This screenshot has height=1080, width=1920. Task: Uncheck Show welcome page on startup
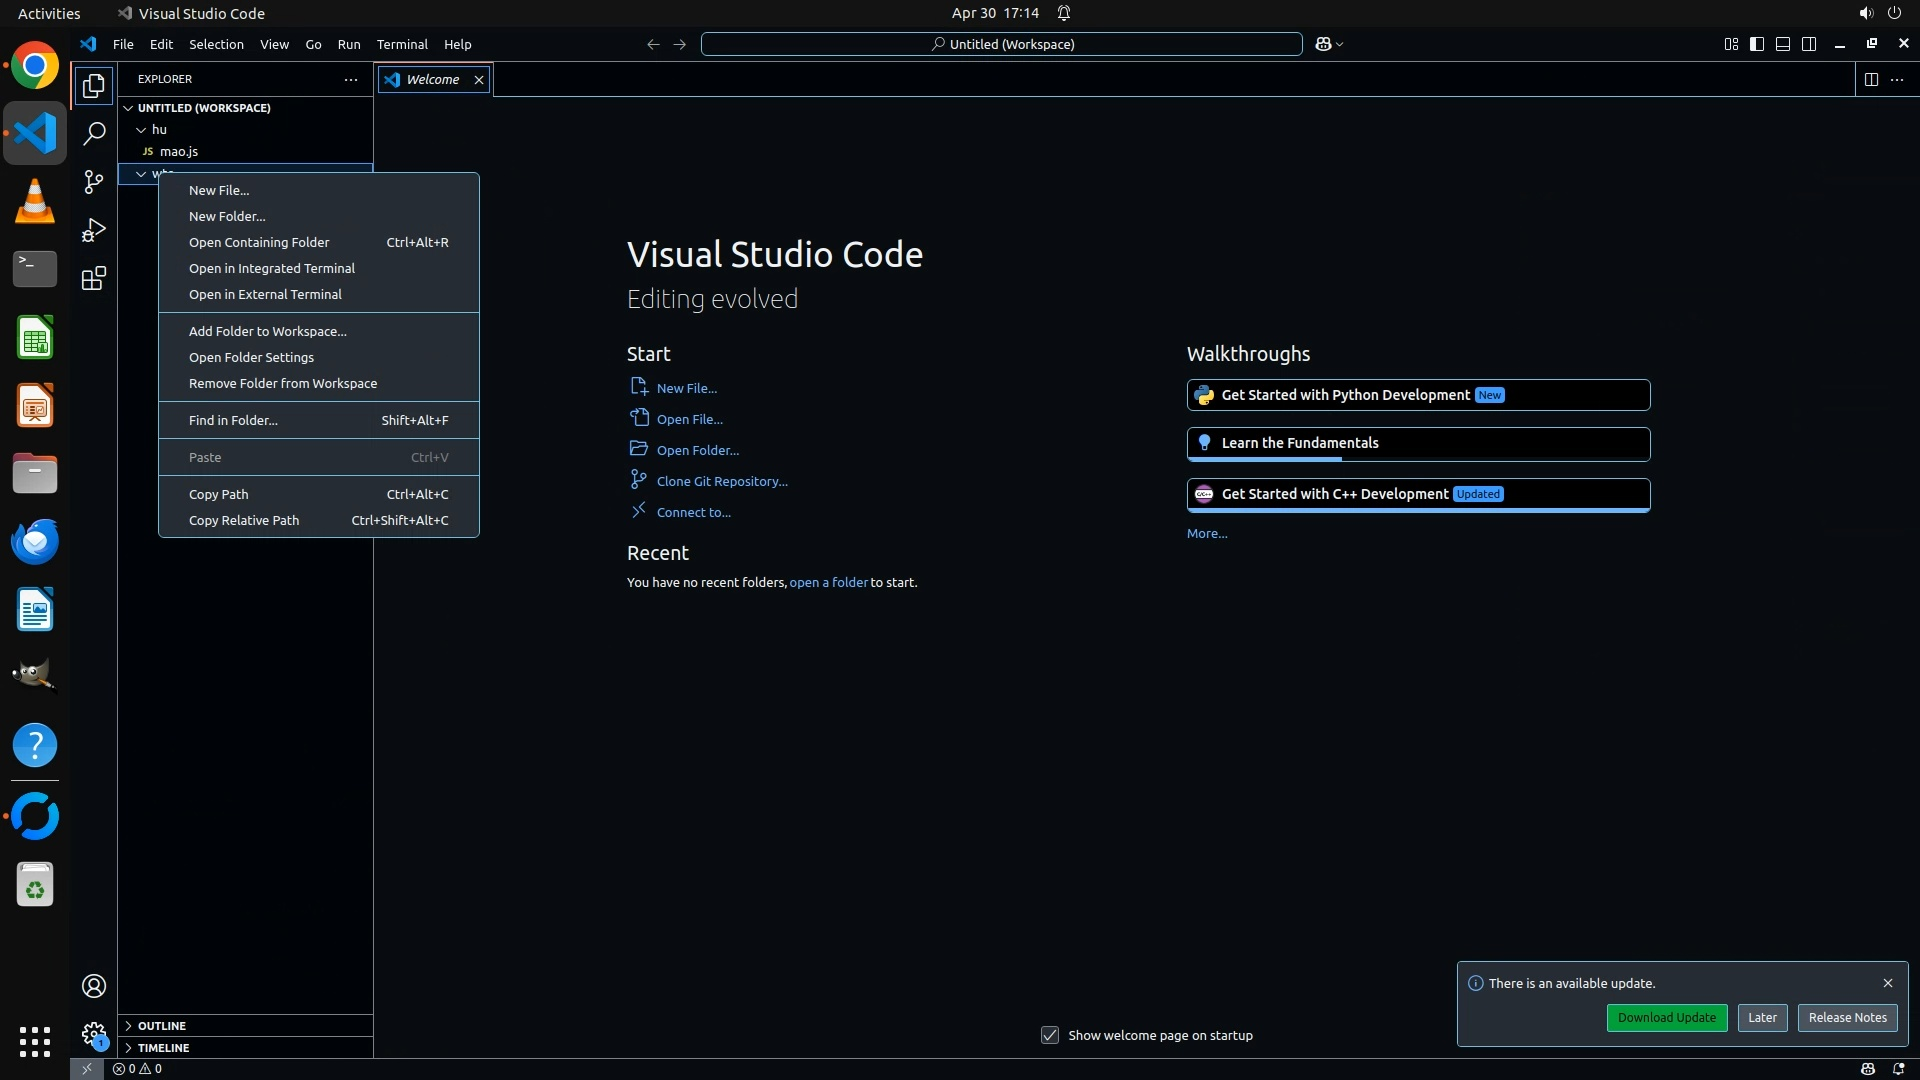[x=1050, y=1035]
